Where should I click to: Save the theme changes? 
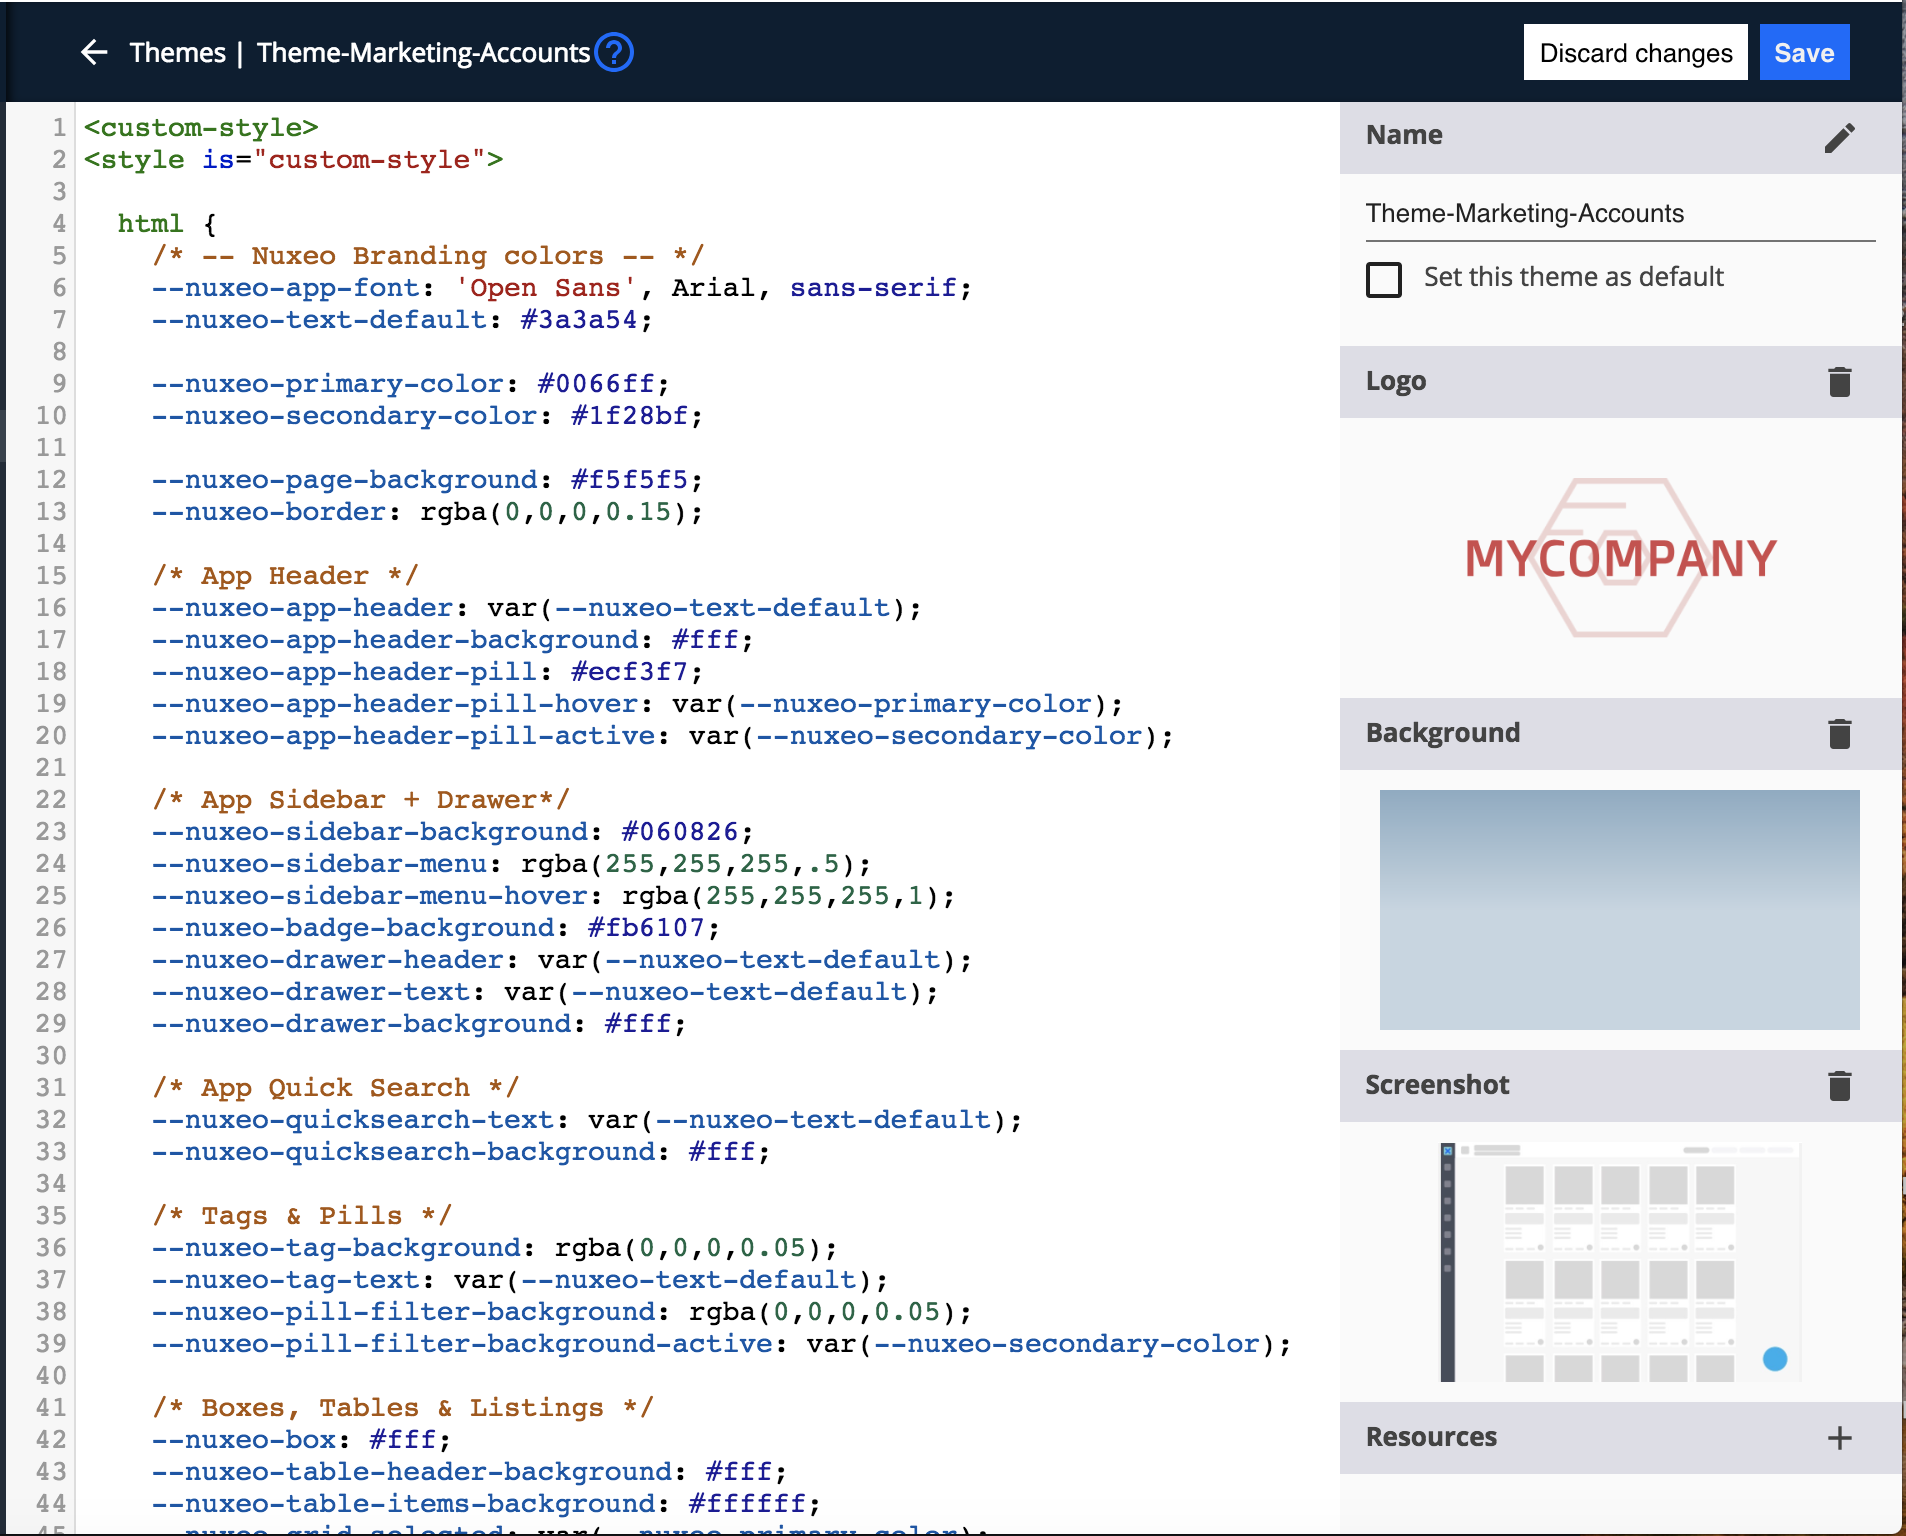tap(1804, 52)
